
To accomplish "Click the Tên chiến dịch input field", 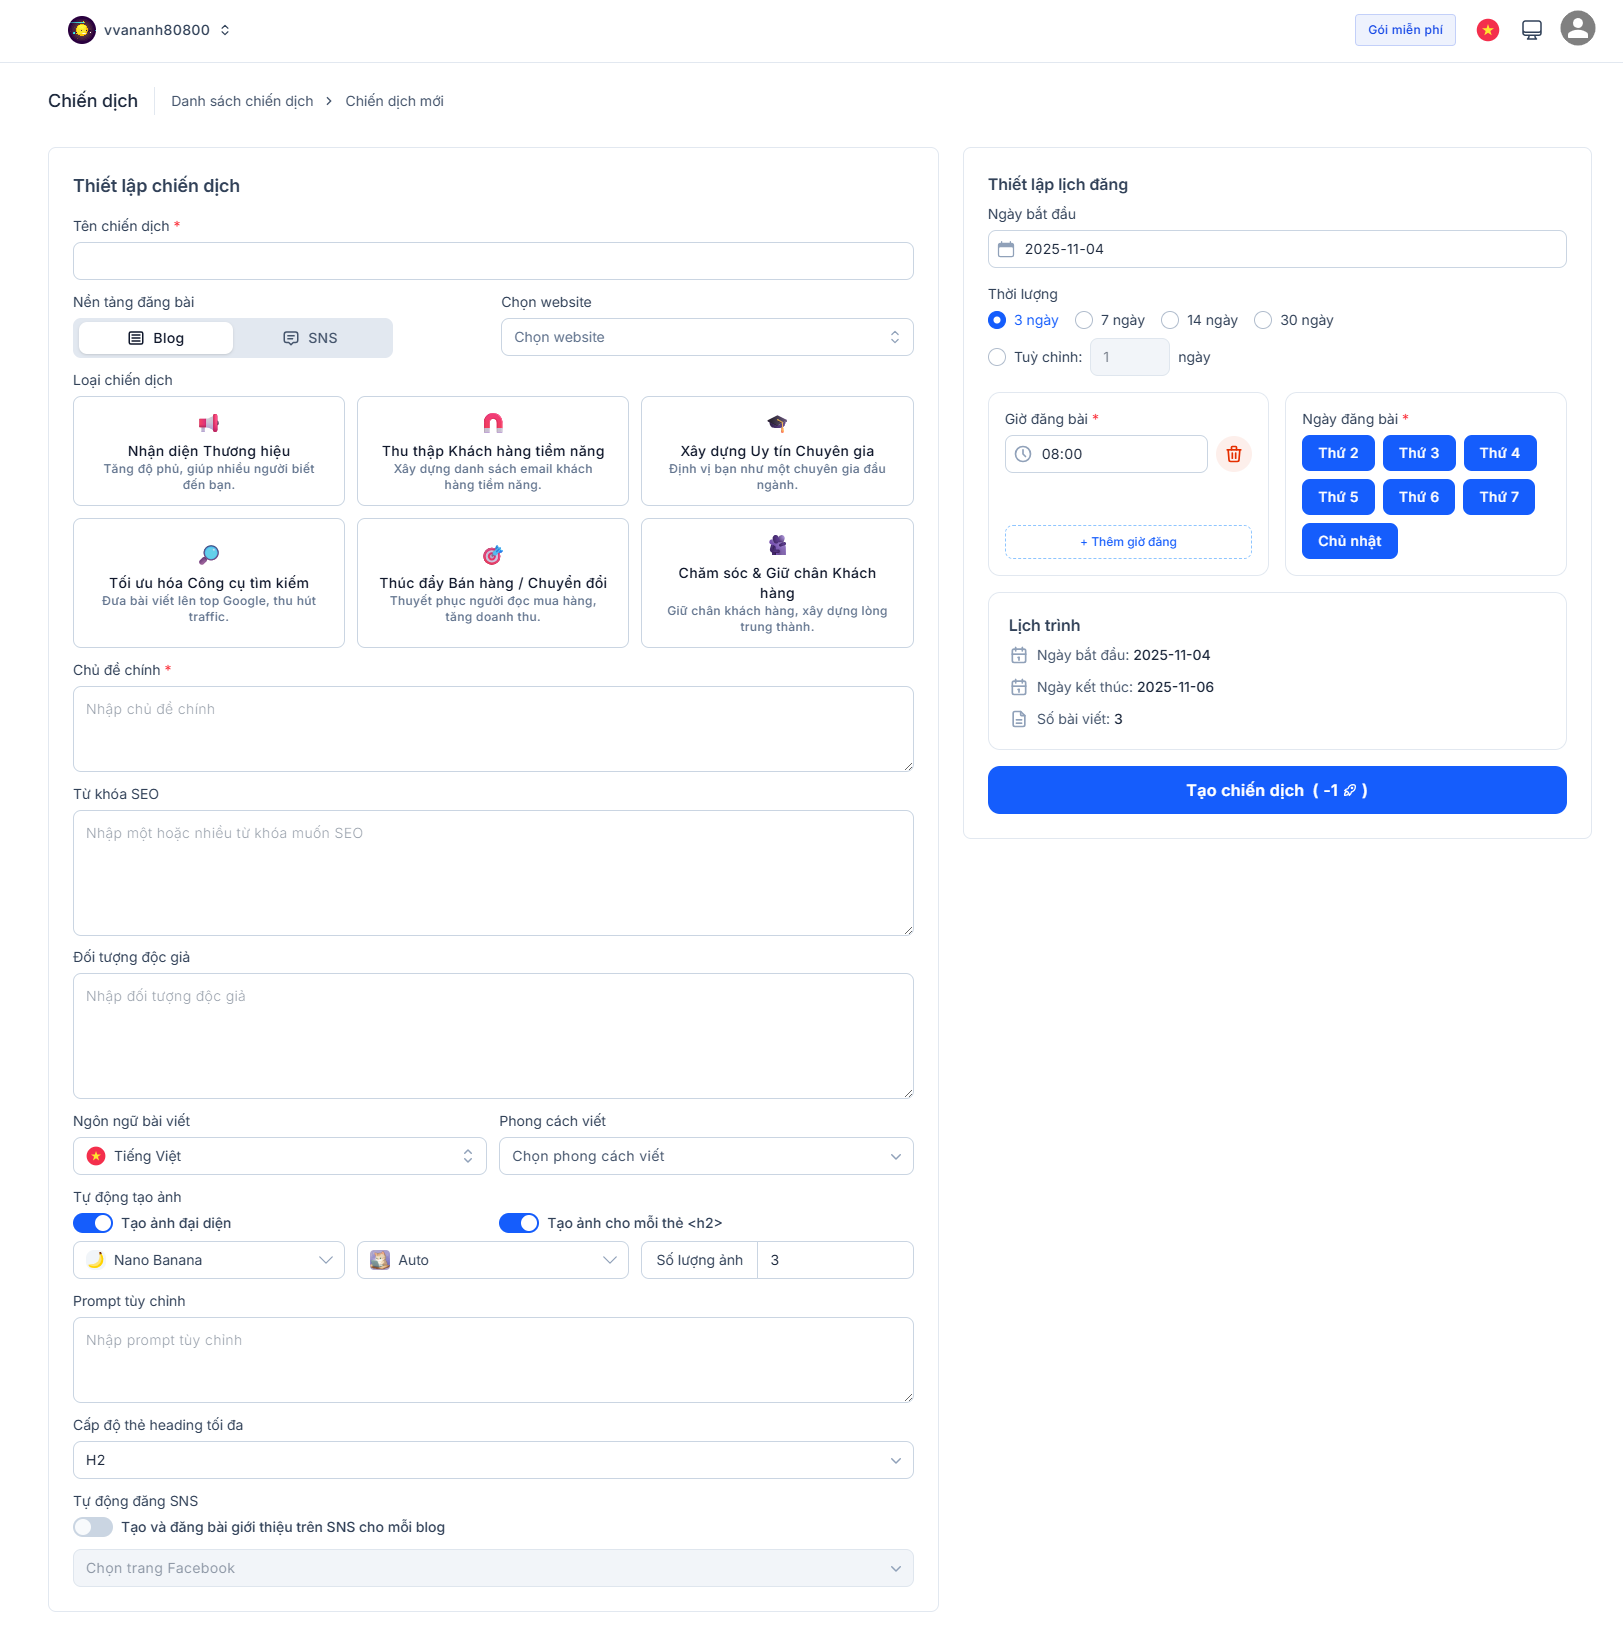I will click(493, 261).
